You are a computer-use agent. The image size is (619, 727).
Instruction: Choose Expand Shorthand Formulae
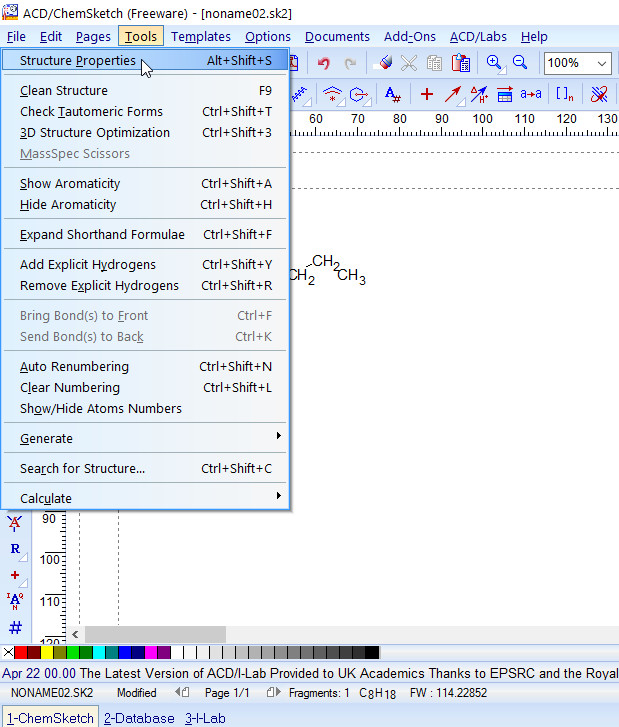(145, 235)
